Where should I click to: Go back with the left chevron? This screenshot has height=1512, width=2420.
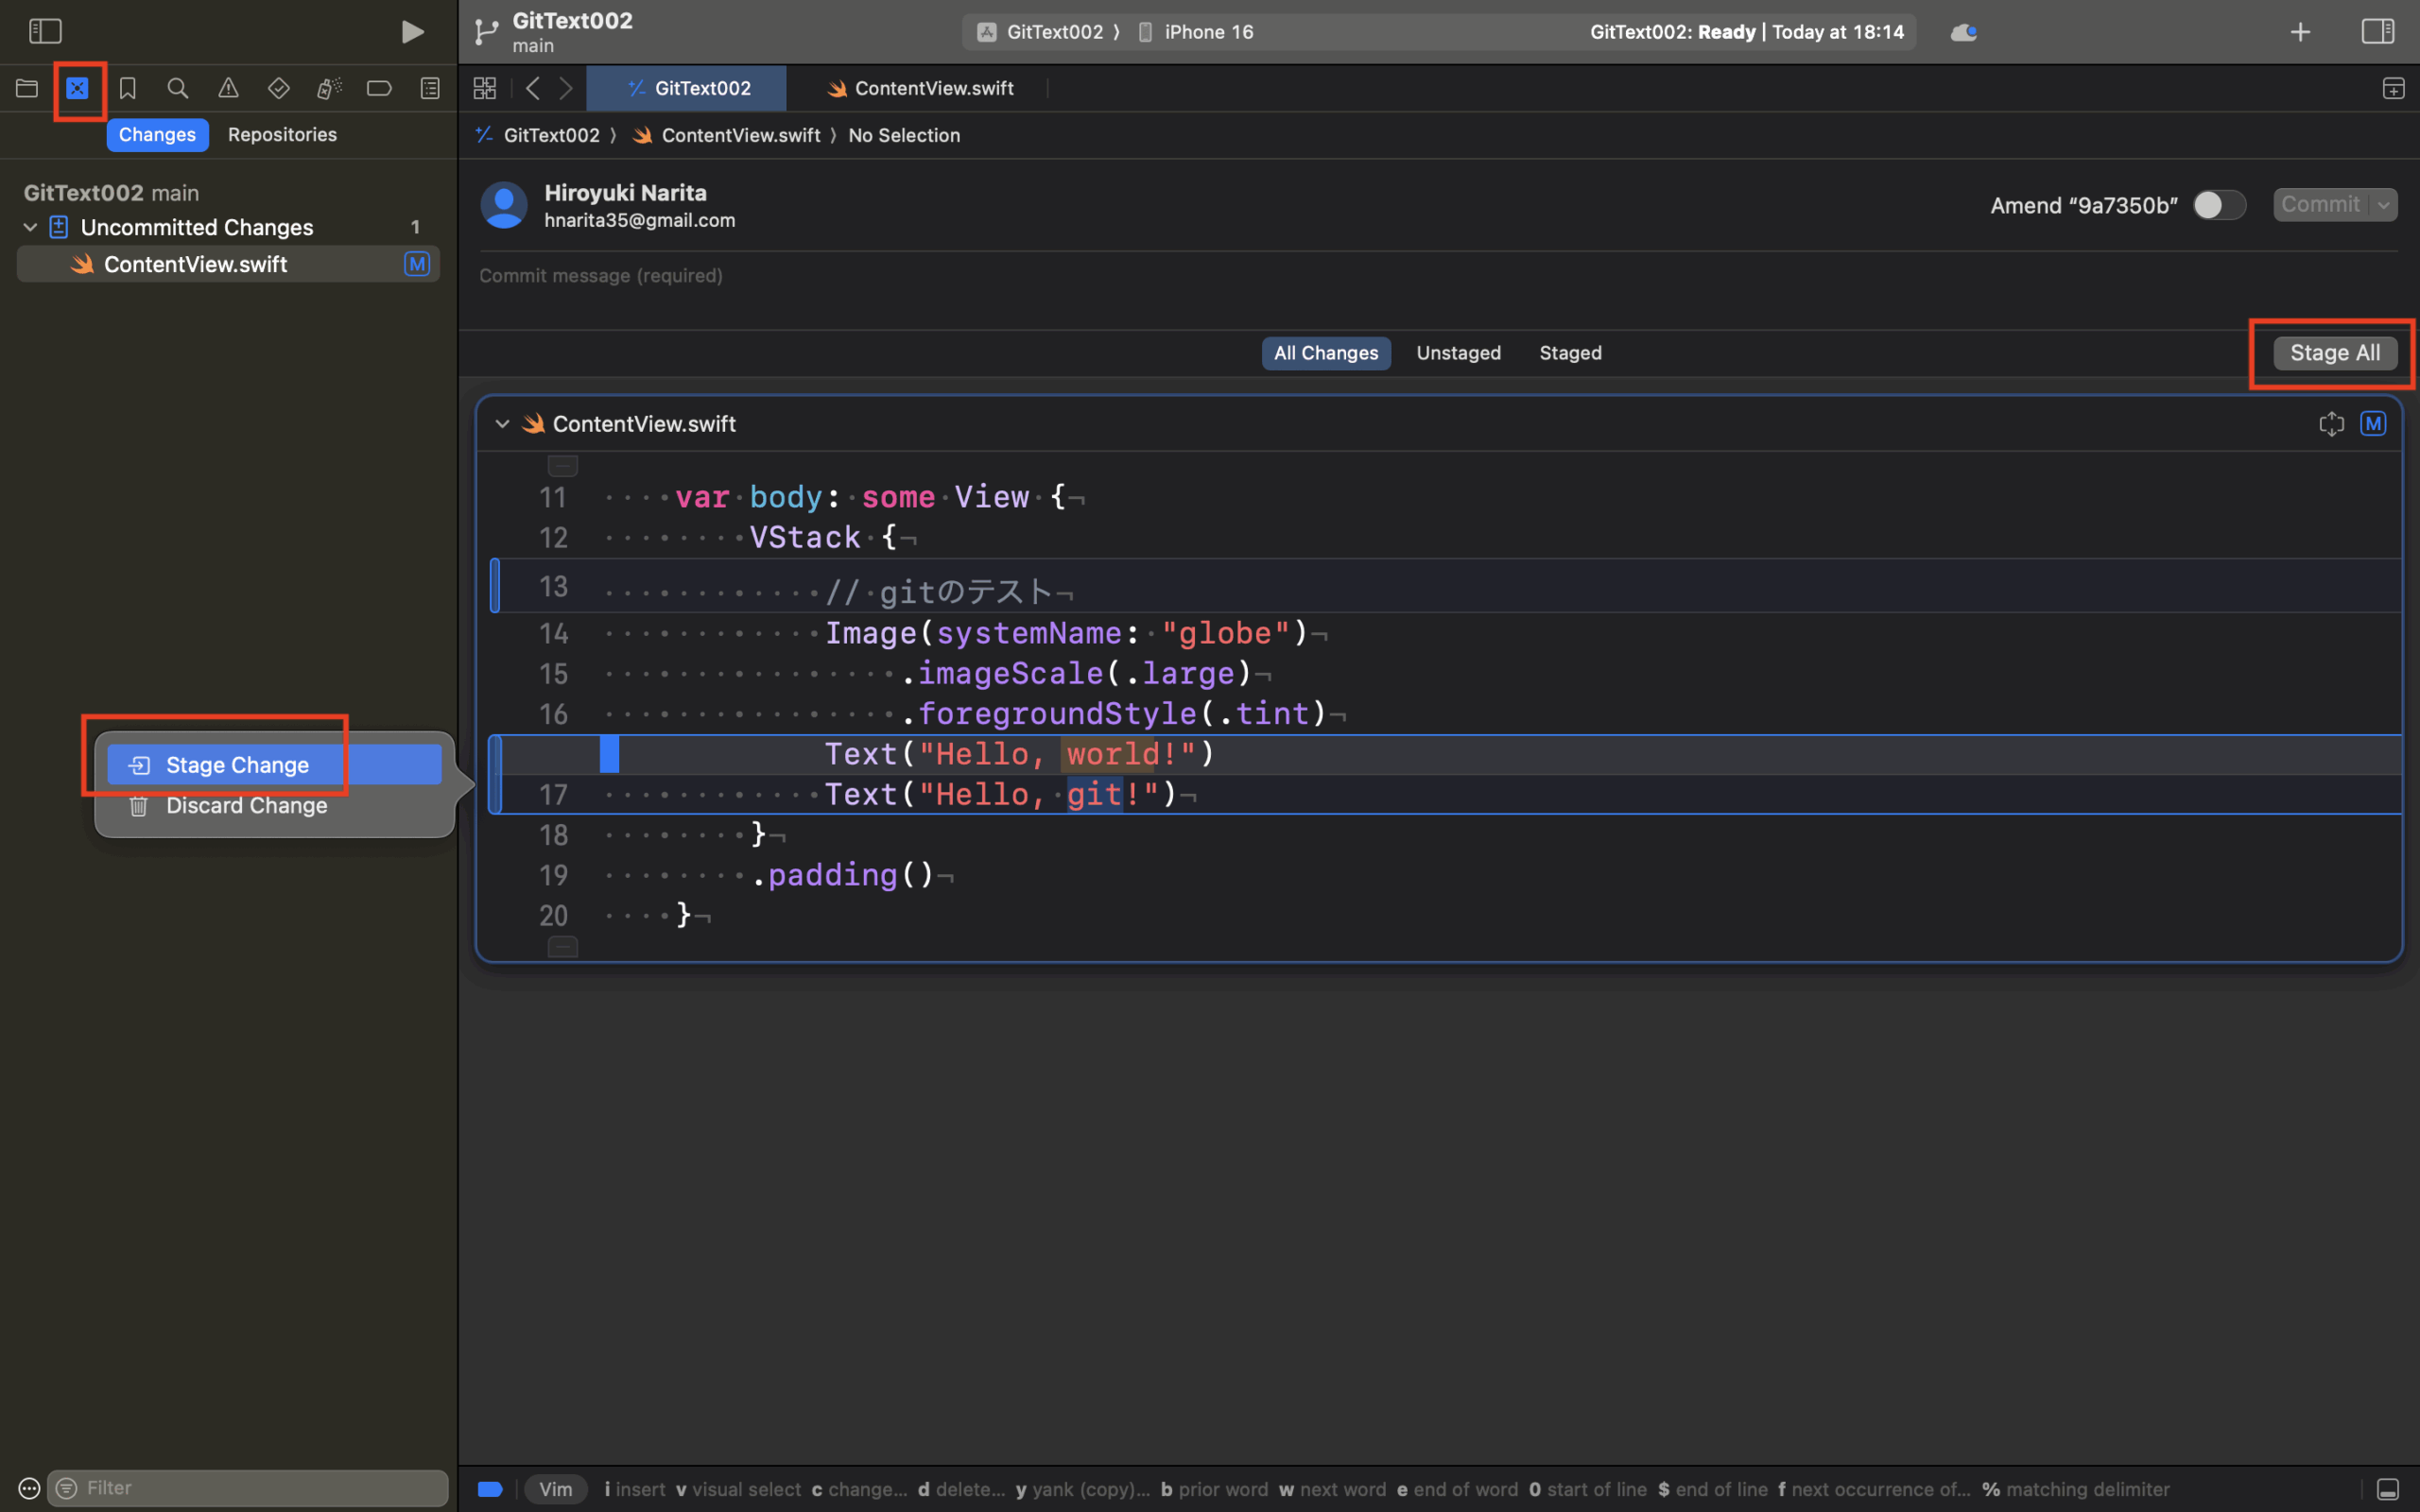coord(532,88)
